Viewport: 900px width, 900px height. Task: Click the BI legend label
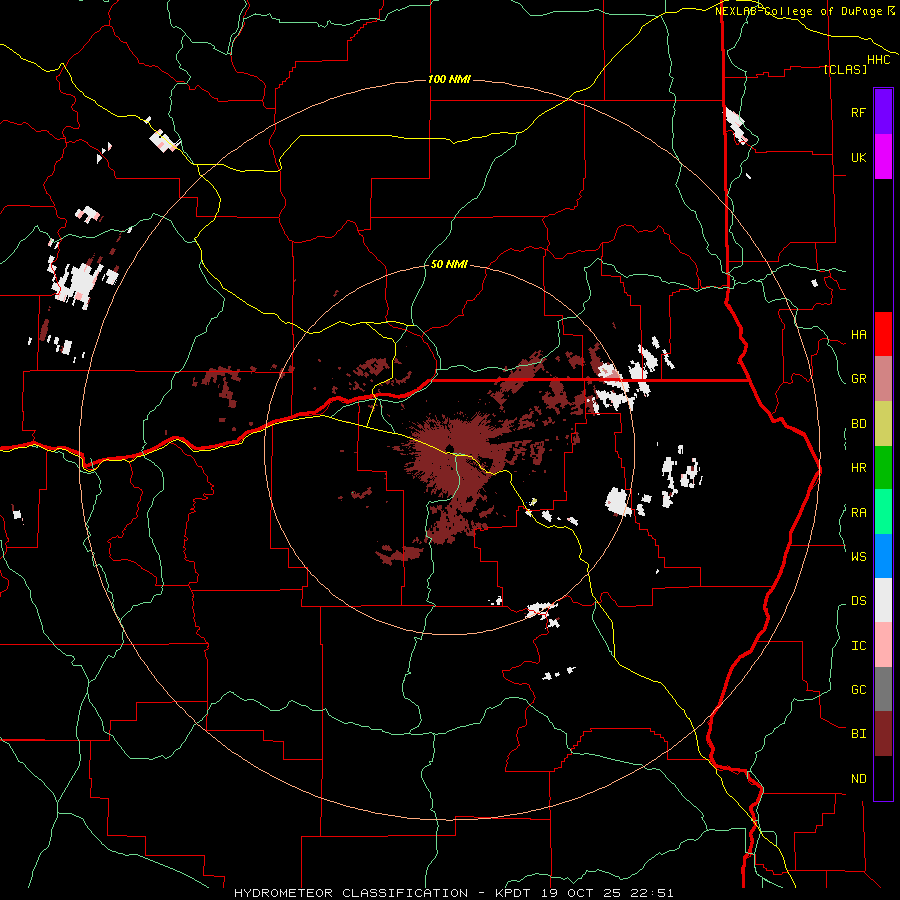point(858,734)
